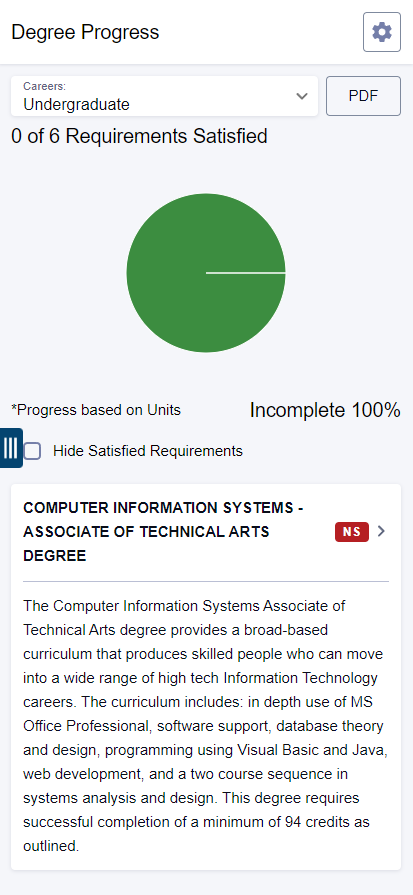Click the Hide Satisfied Requirements label text

[148, 451]
